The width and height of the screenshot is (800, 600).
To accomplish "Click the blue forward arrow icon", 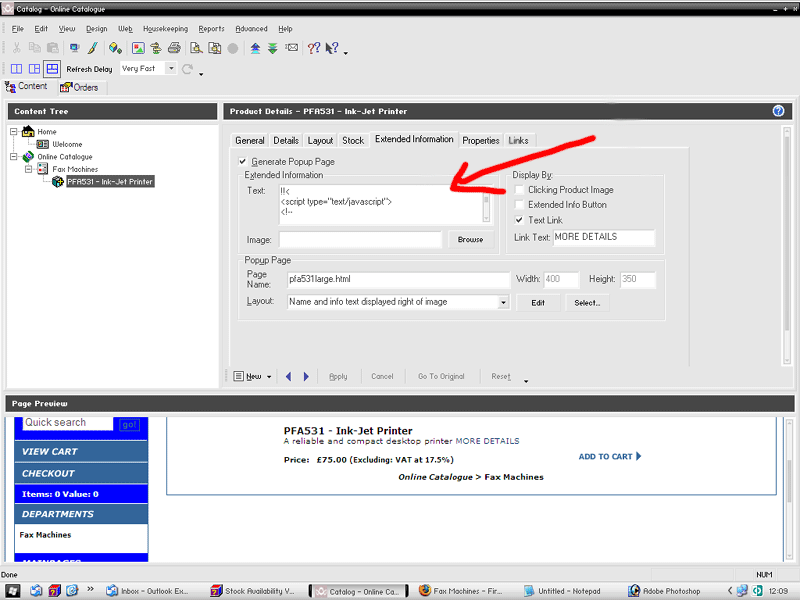I will [x=306, y=376].
